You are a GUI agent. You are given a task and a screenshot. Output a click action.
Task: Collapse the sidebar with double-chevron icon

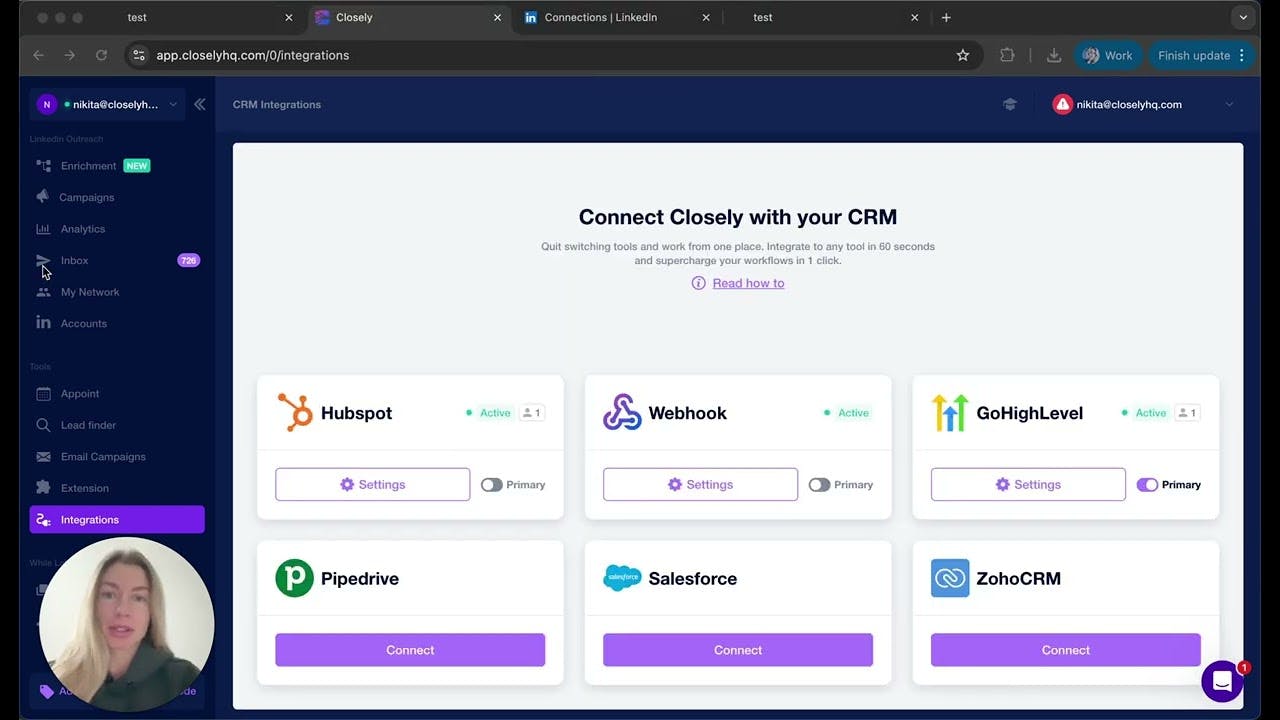tap(200, 104)
